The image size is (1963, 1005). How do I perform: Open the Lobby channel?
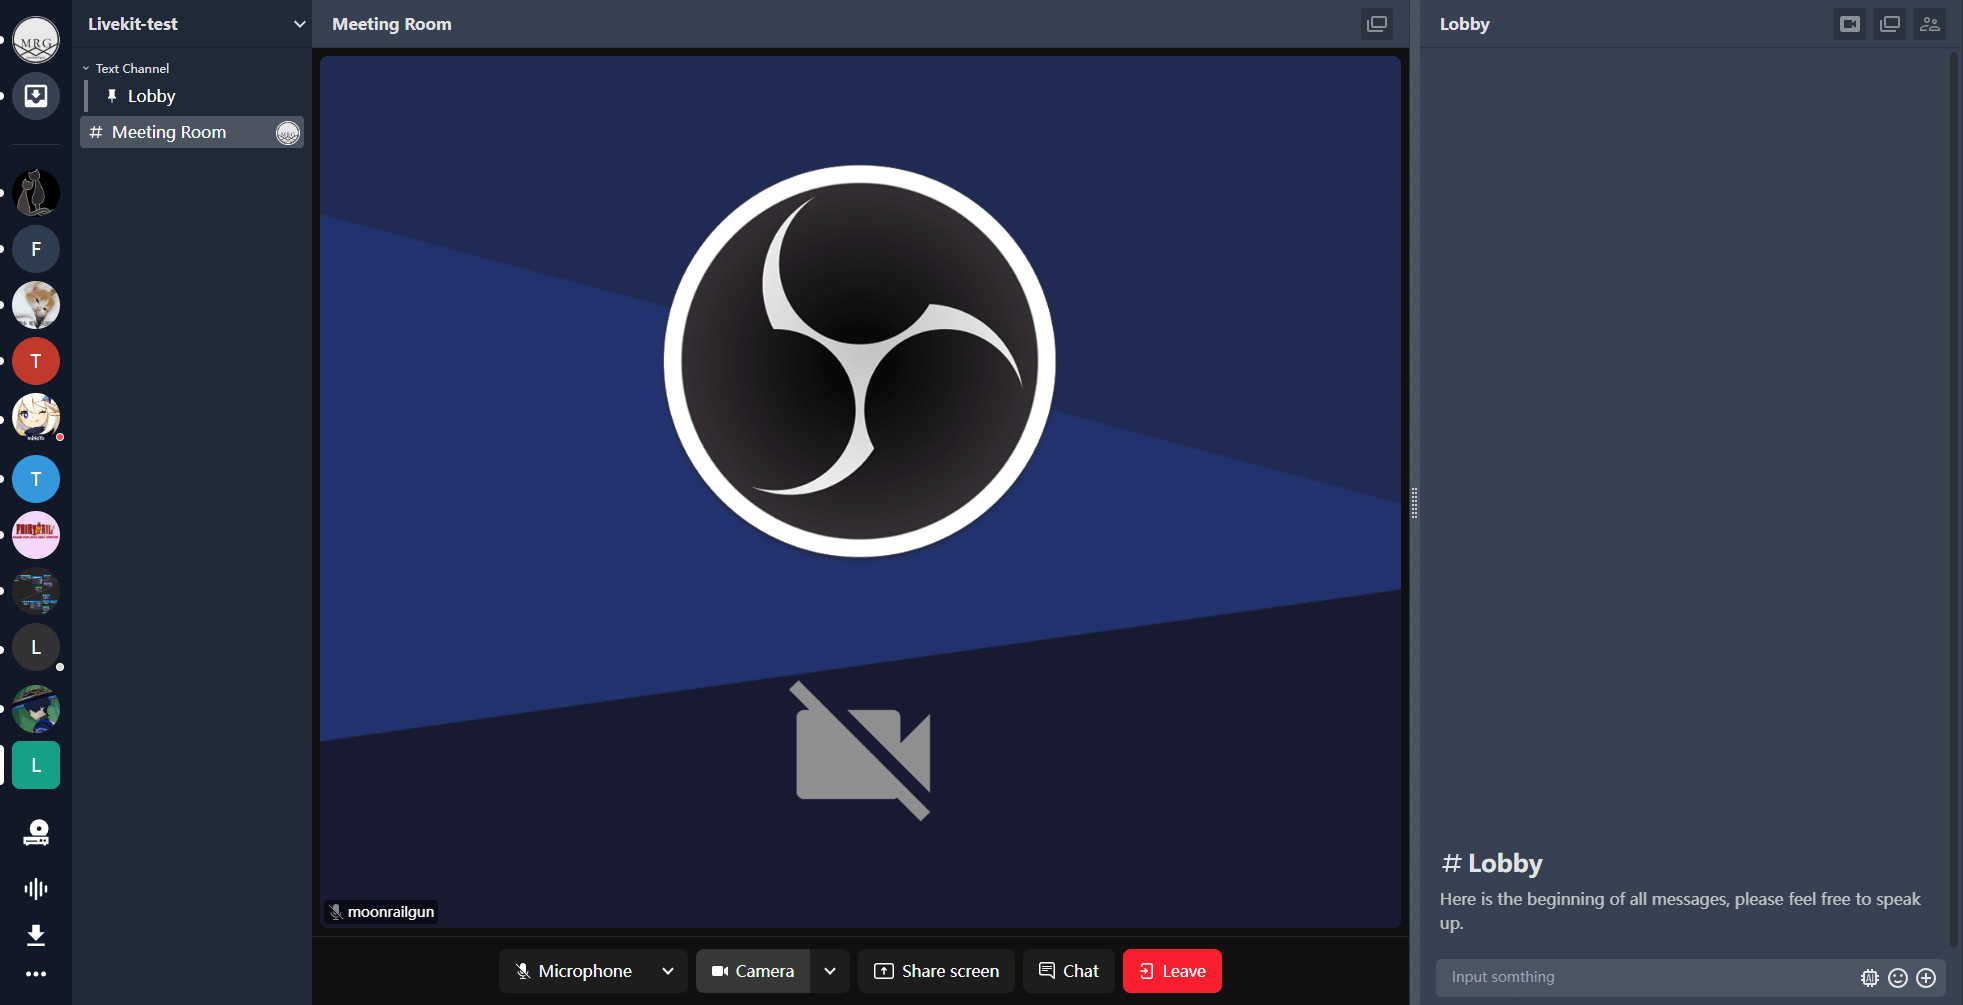pyautogui.click(x=194, y=96)
